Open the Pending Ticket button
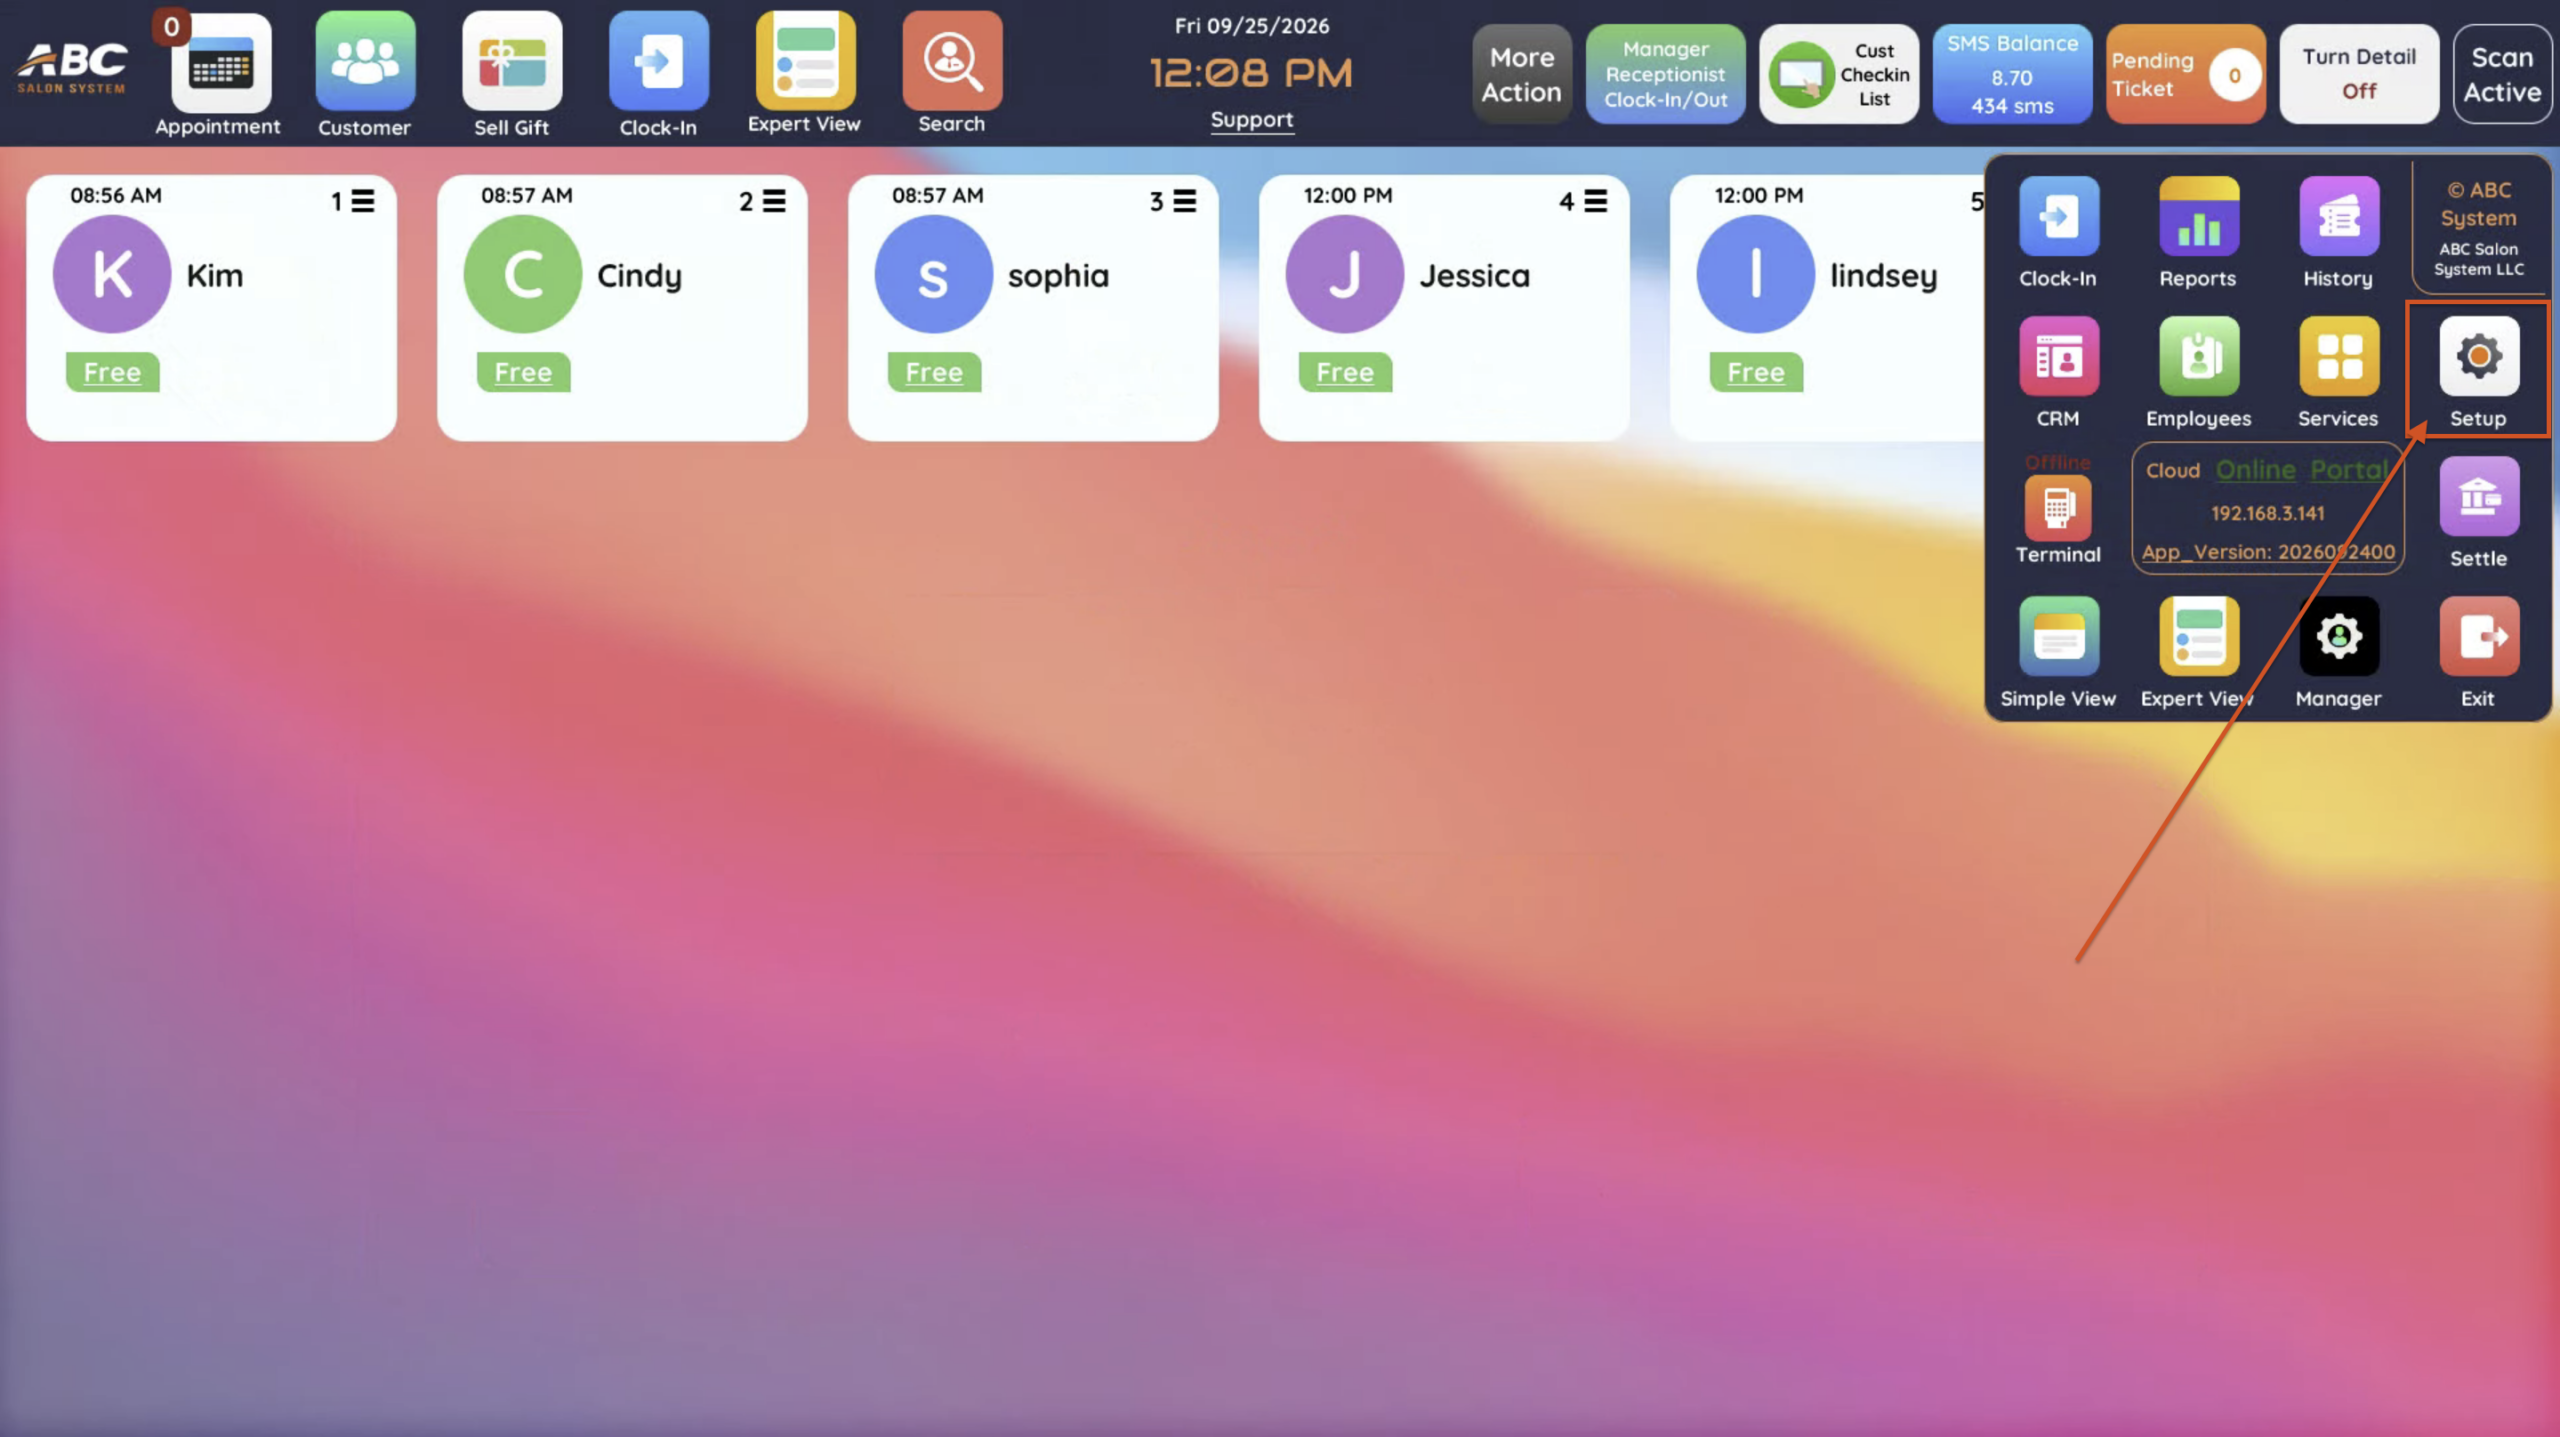 pos(2185,74)
